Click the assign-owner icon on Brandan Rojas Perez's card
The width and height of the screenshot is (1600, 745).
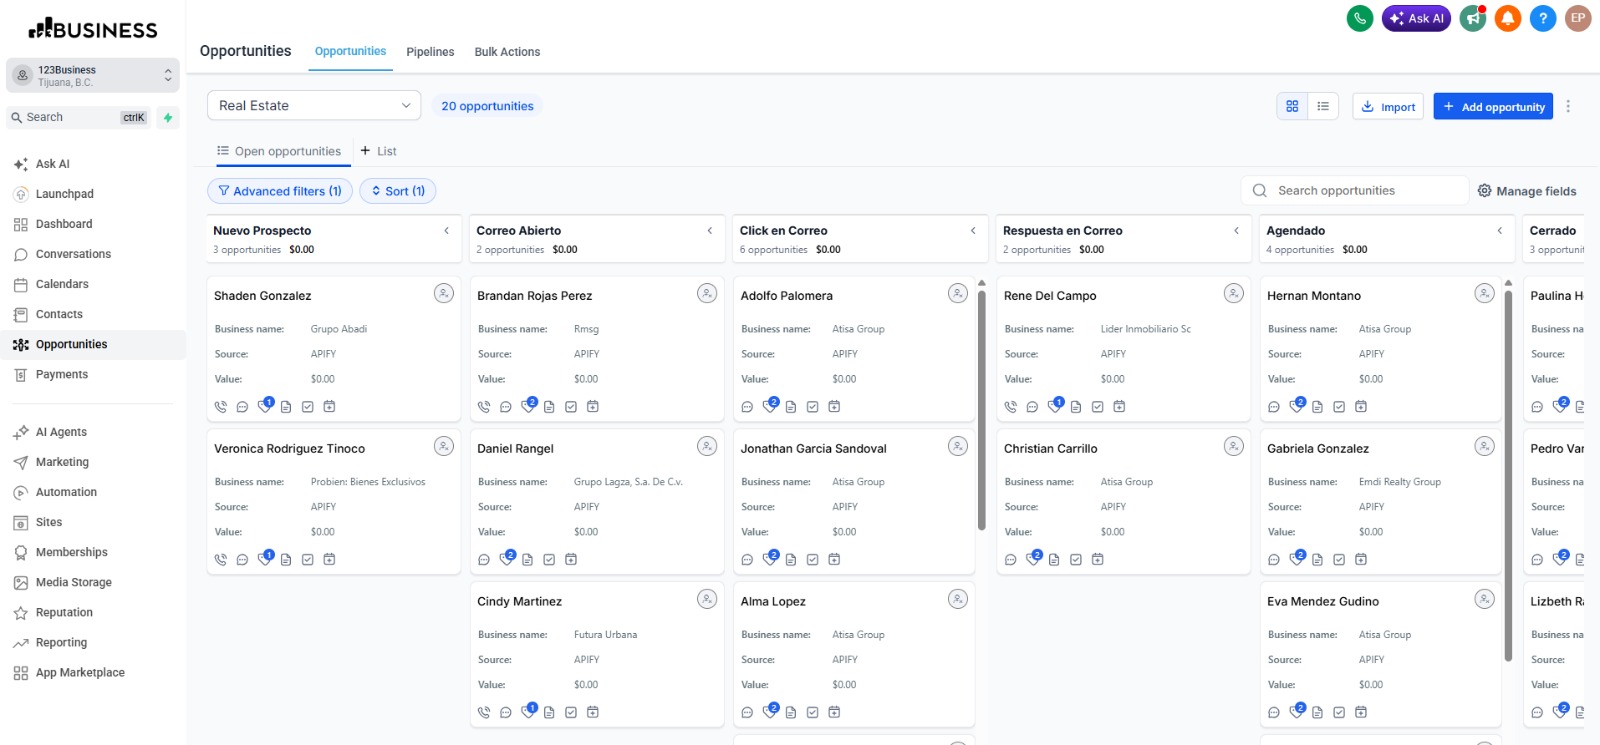click(707, 293)
